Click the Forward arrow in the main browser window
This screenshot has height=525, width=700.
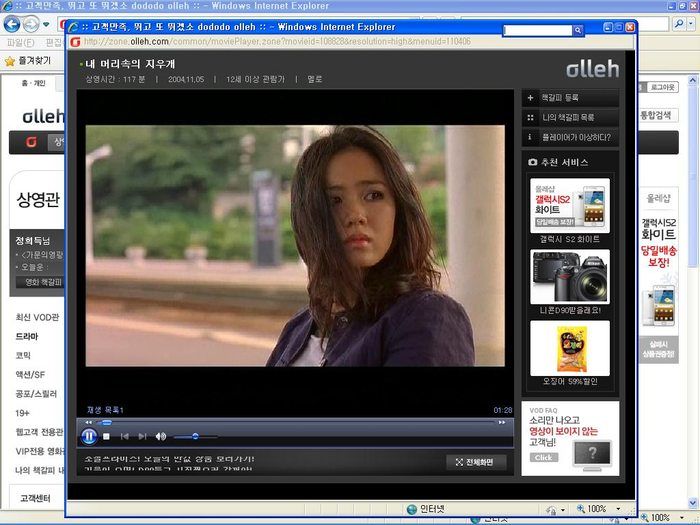pyautogui.click(x=31, y=24)
